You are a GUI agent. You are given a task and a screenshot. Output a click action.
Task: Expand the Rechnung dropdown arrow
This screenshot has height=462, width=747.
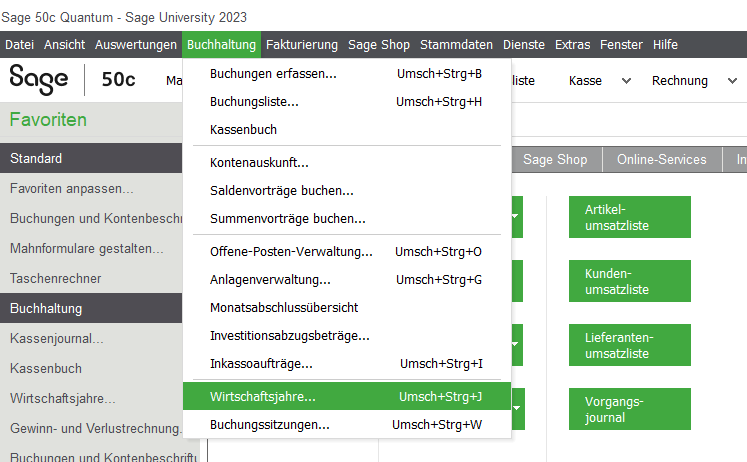click(x=732, y=81)
